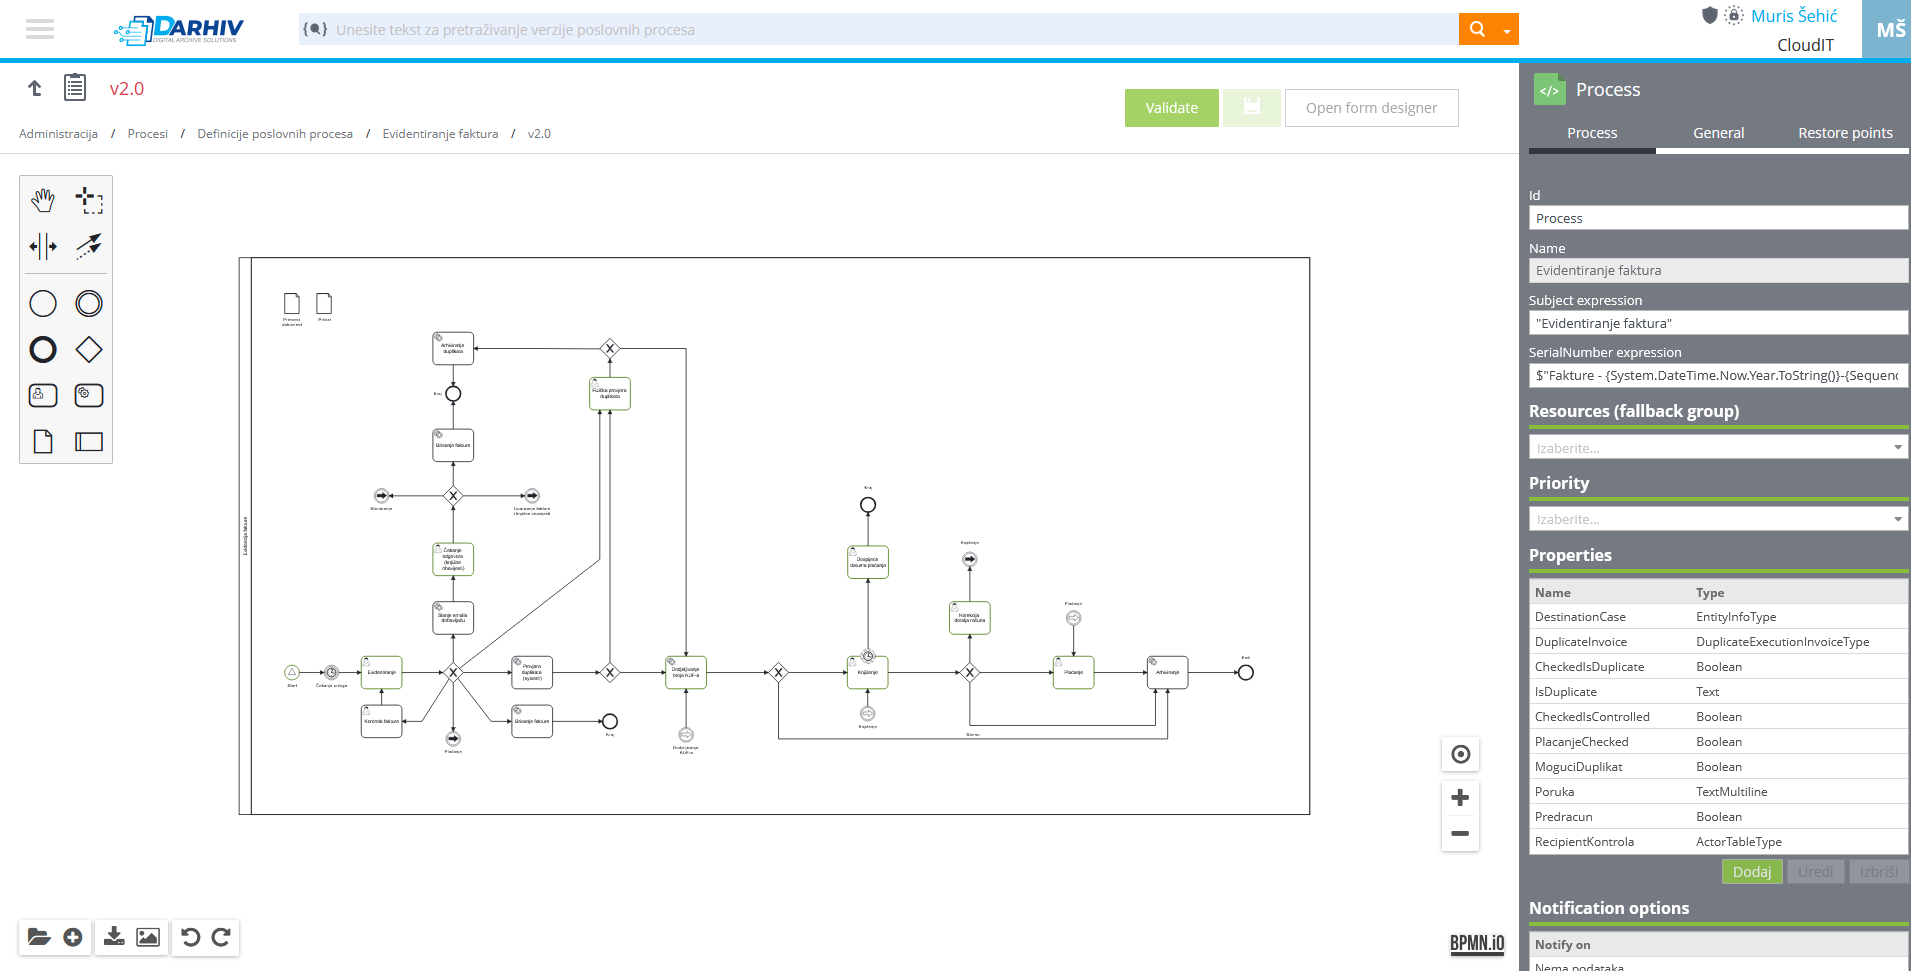Open the Priority dropdown
This screenshot has width=1911, height=971.
coord(1718,519)
